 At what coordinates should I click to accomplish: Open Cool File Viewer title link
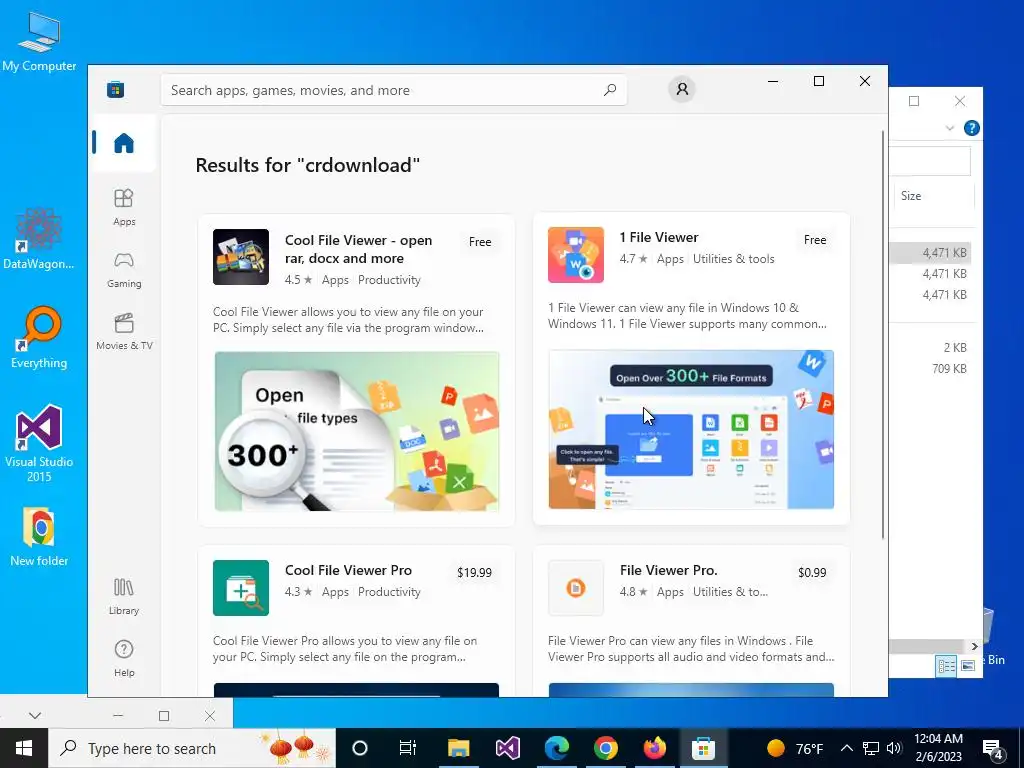click(359, 249)
